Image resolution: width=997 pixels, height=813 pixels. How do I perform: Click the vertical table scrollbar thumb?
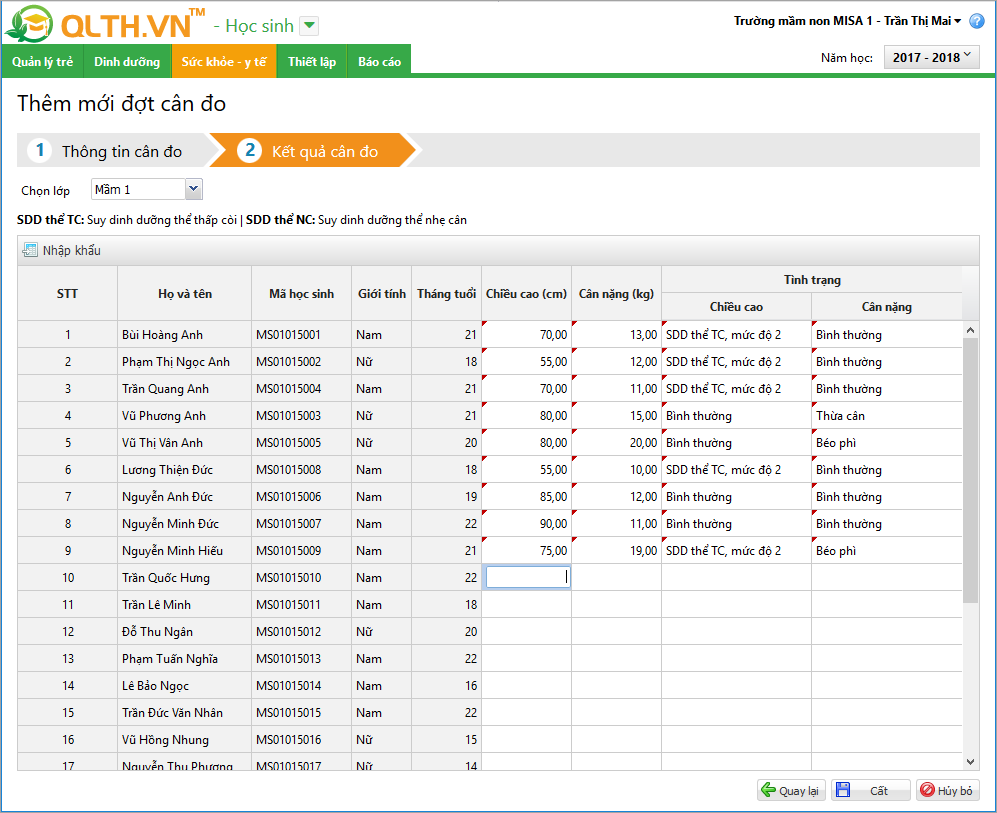[970, 470]
